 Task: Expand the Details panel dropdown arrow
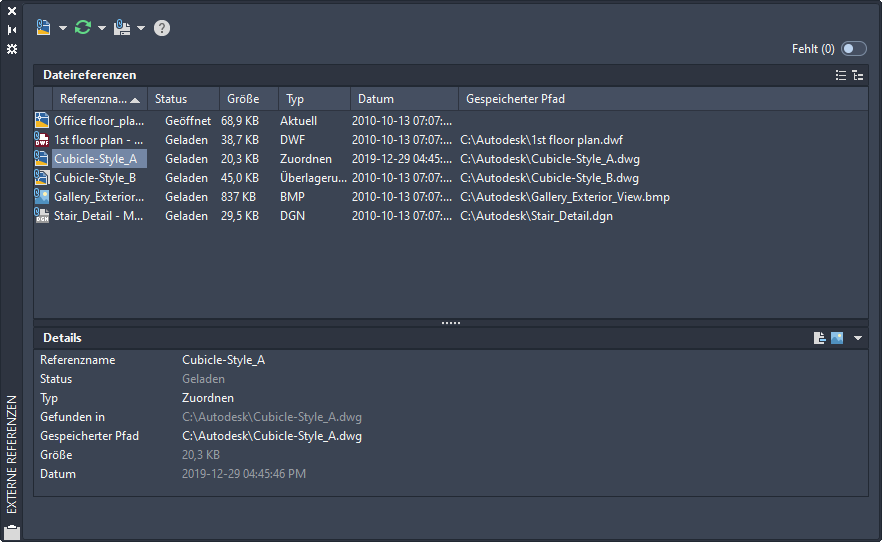(858, 339)
